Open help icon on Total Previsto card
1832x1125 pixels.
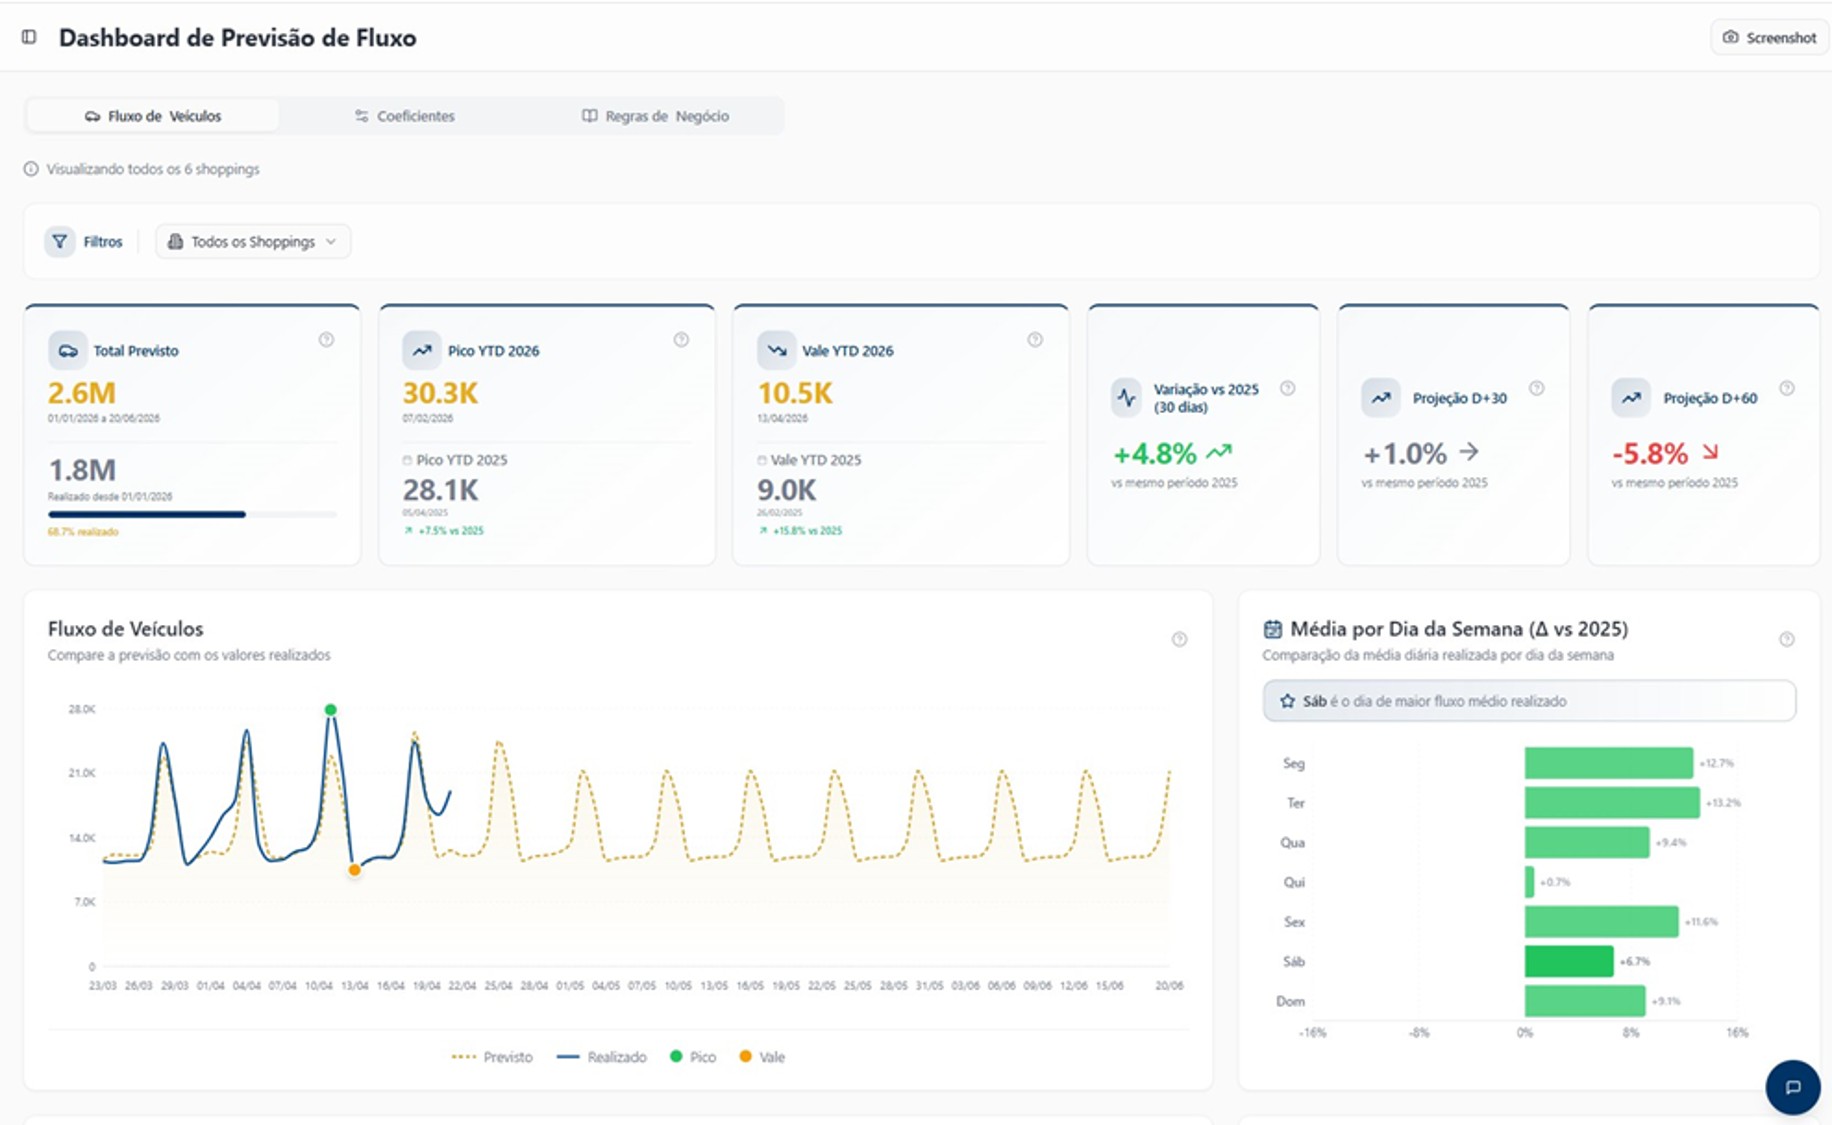(x=326, y=340)
